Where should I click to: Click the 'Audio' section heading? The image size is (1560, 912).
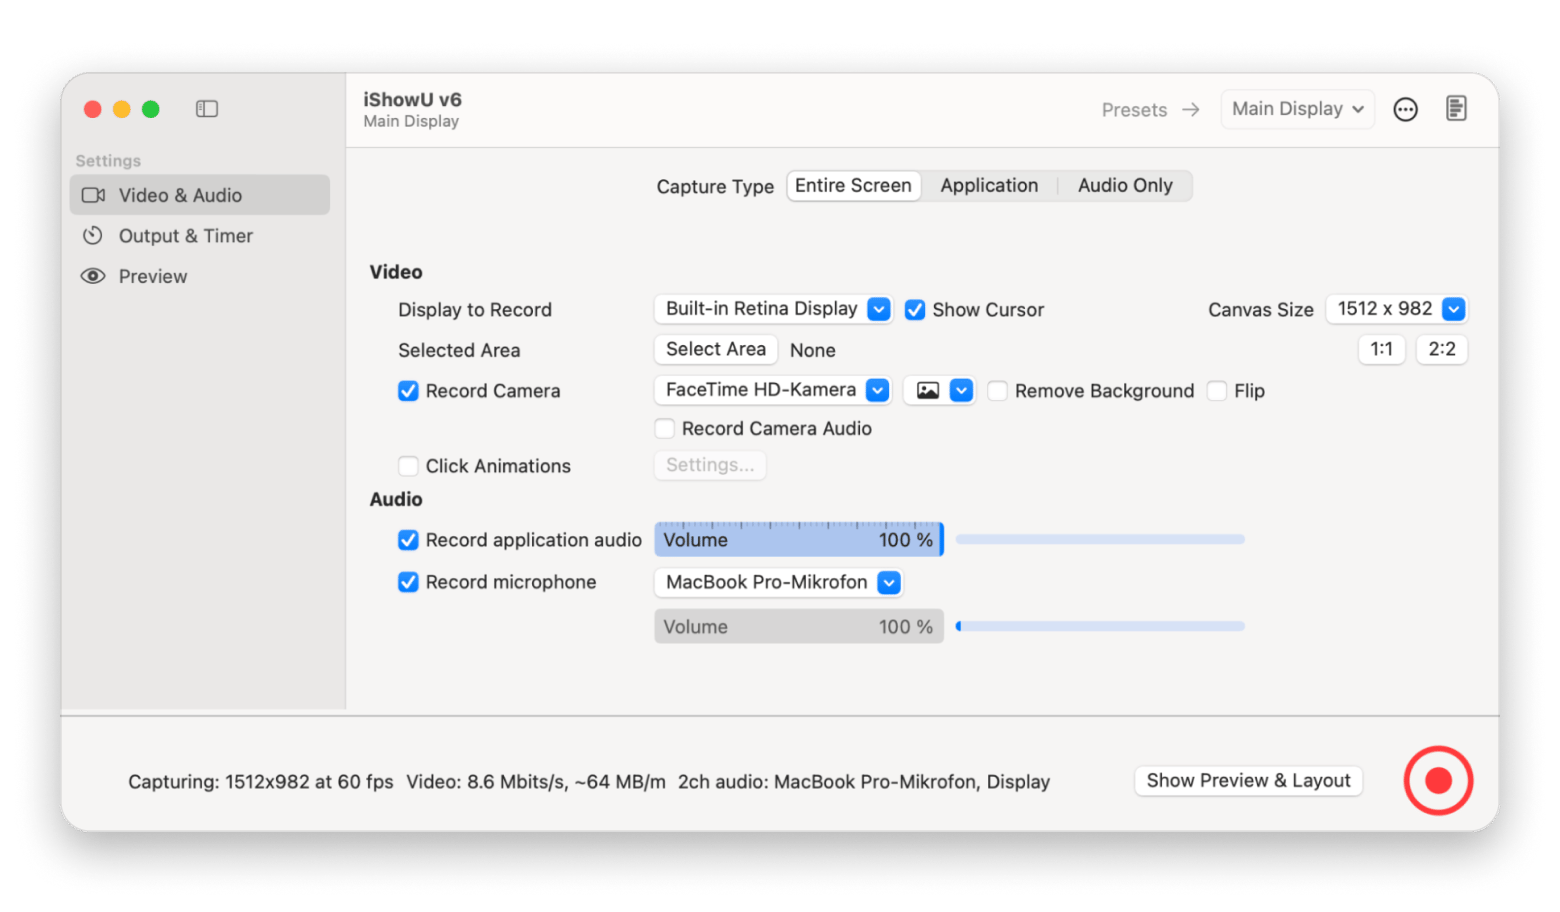tap(396, 499)
